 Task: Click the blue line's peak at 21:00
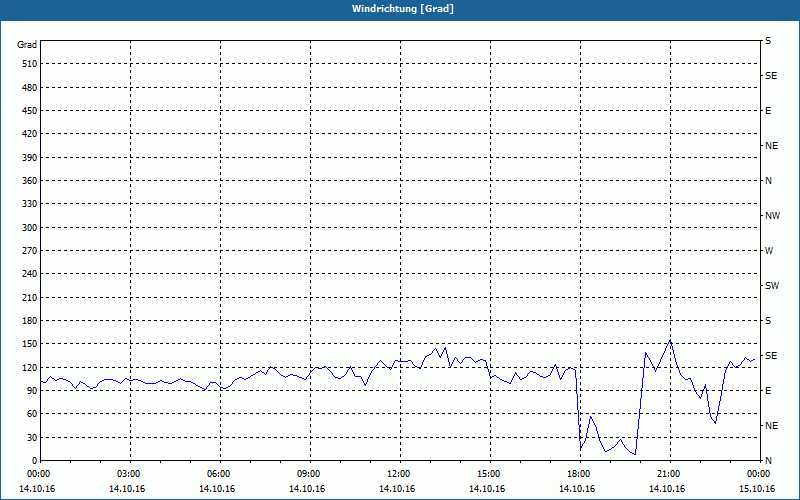click(x=670, y=340)
